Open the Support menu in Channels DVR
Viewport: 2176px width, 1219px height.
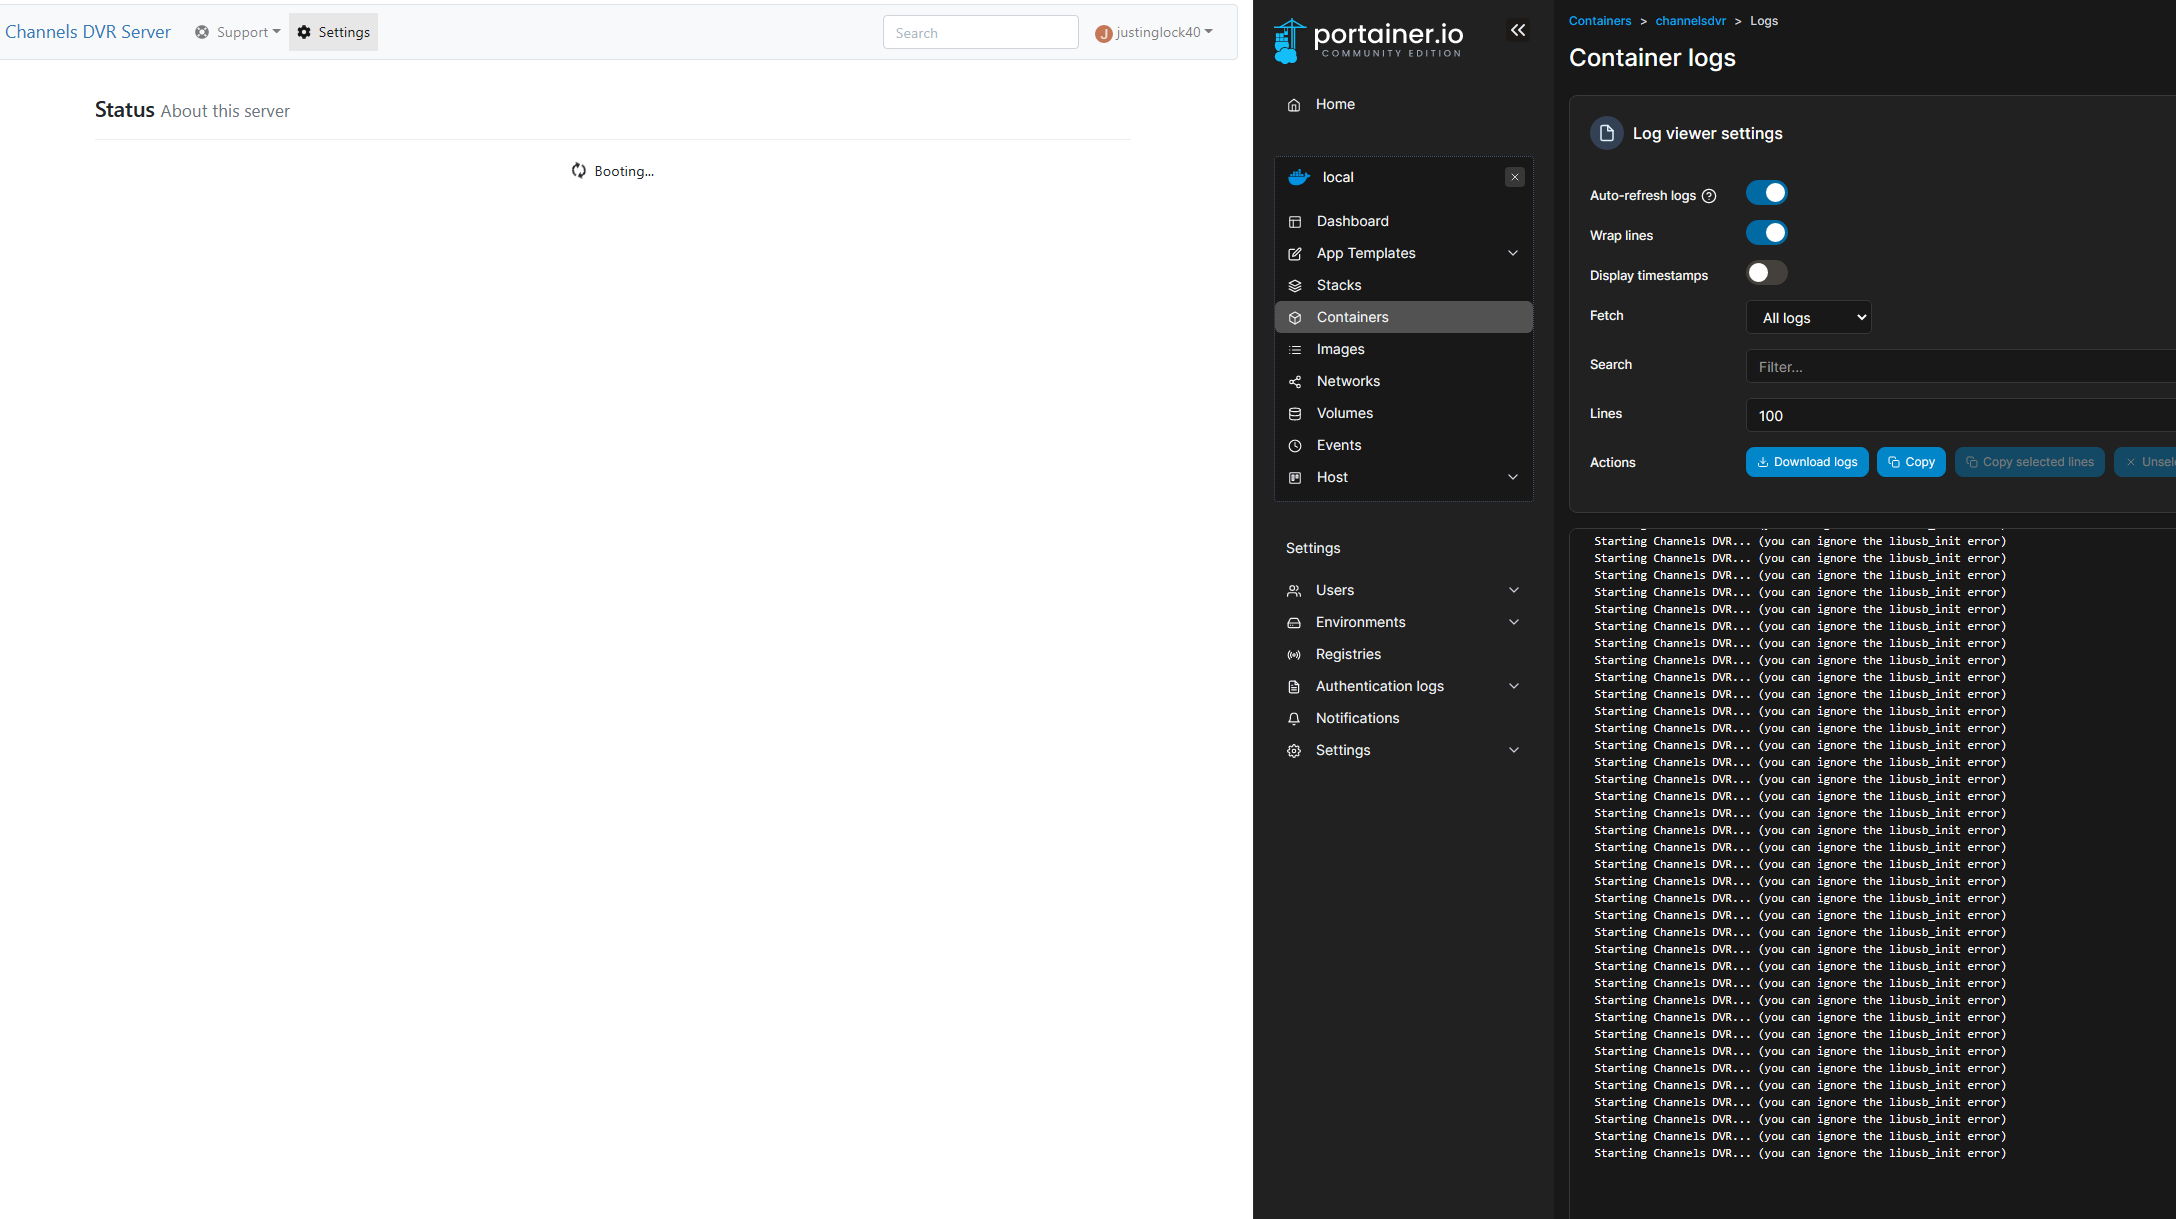pyautogui.click(x=238, y=33)
